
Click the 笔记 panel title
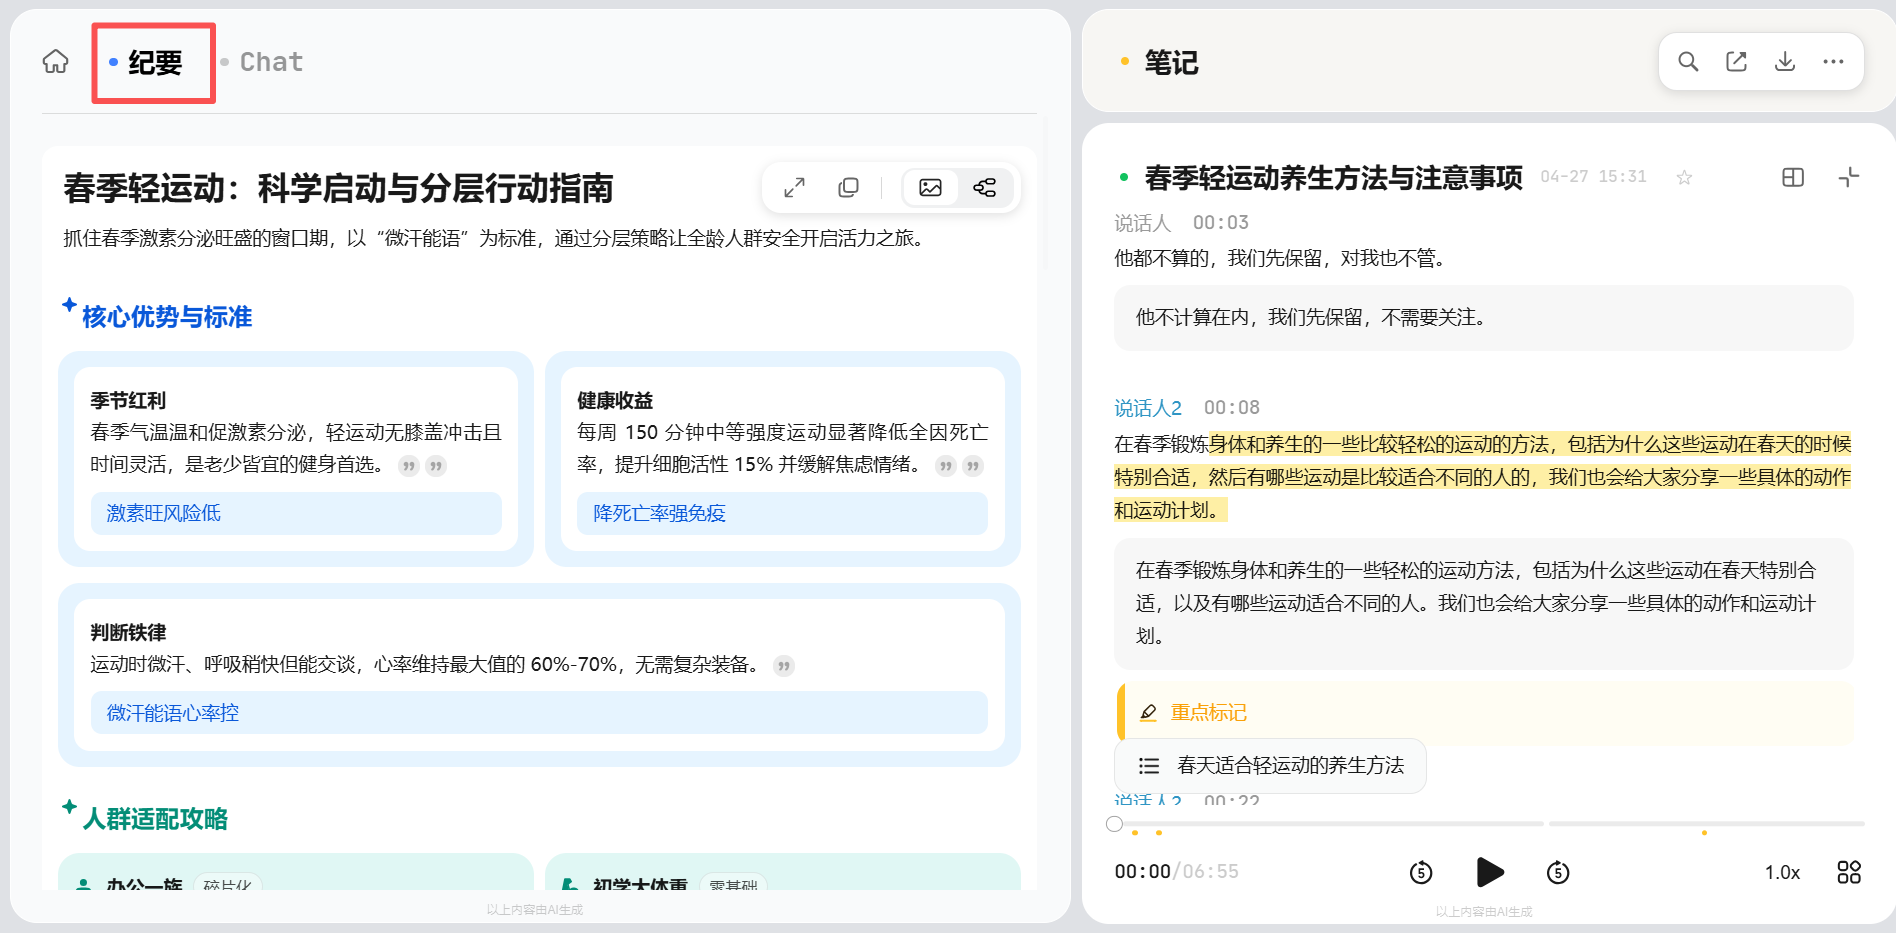pos(1171,62)
